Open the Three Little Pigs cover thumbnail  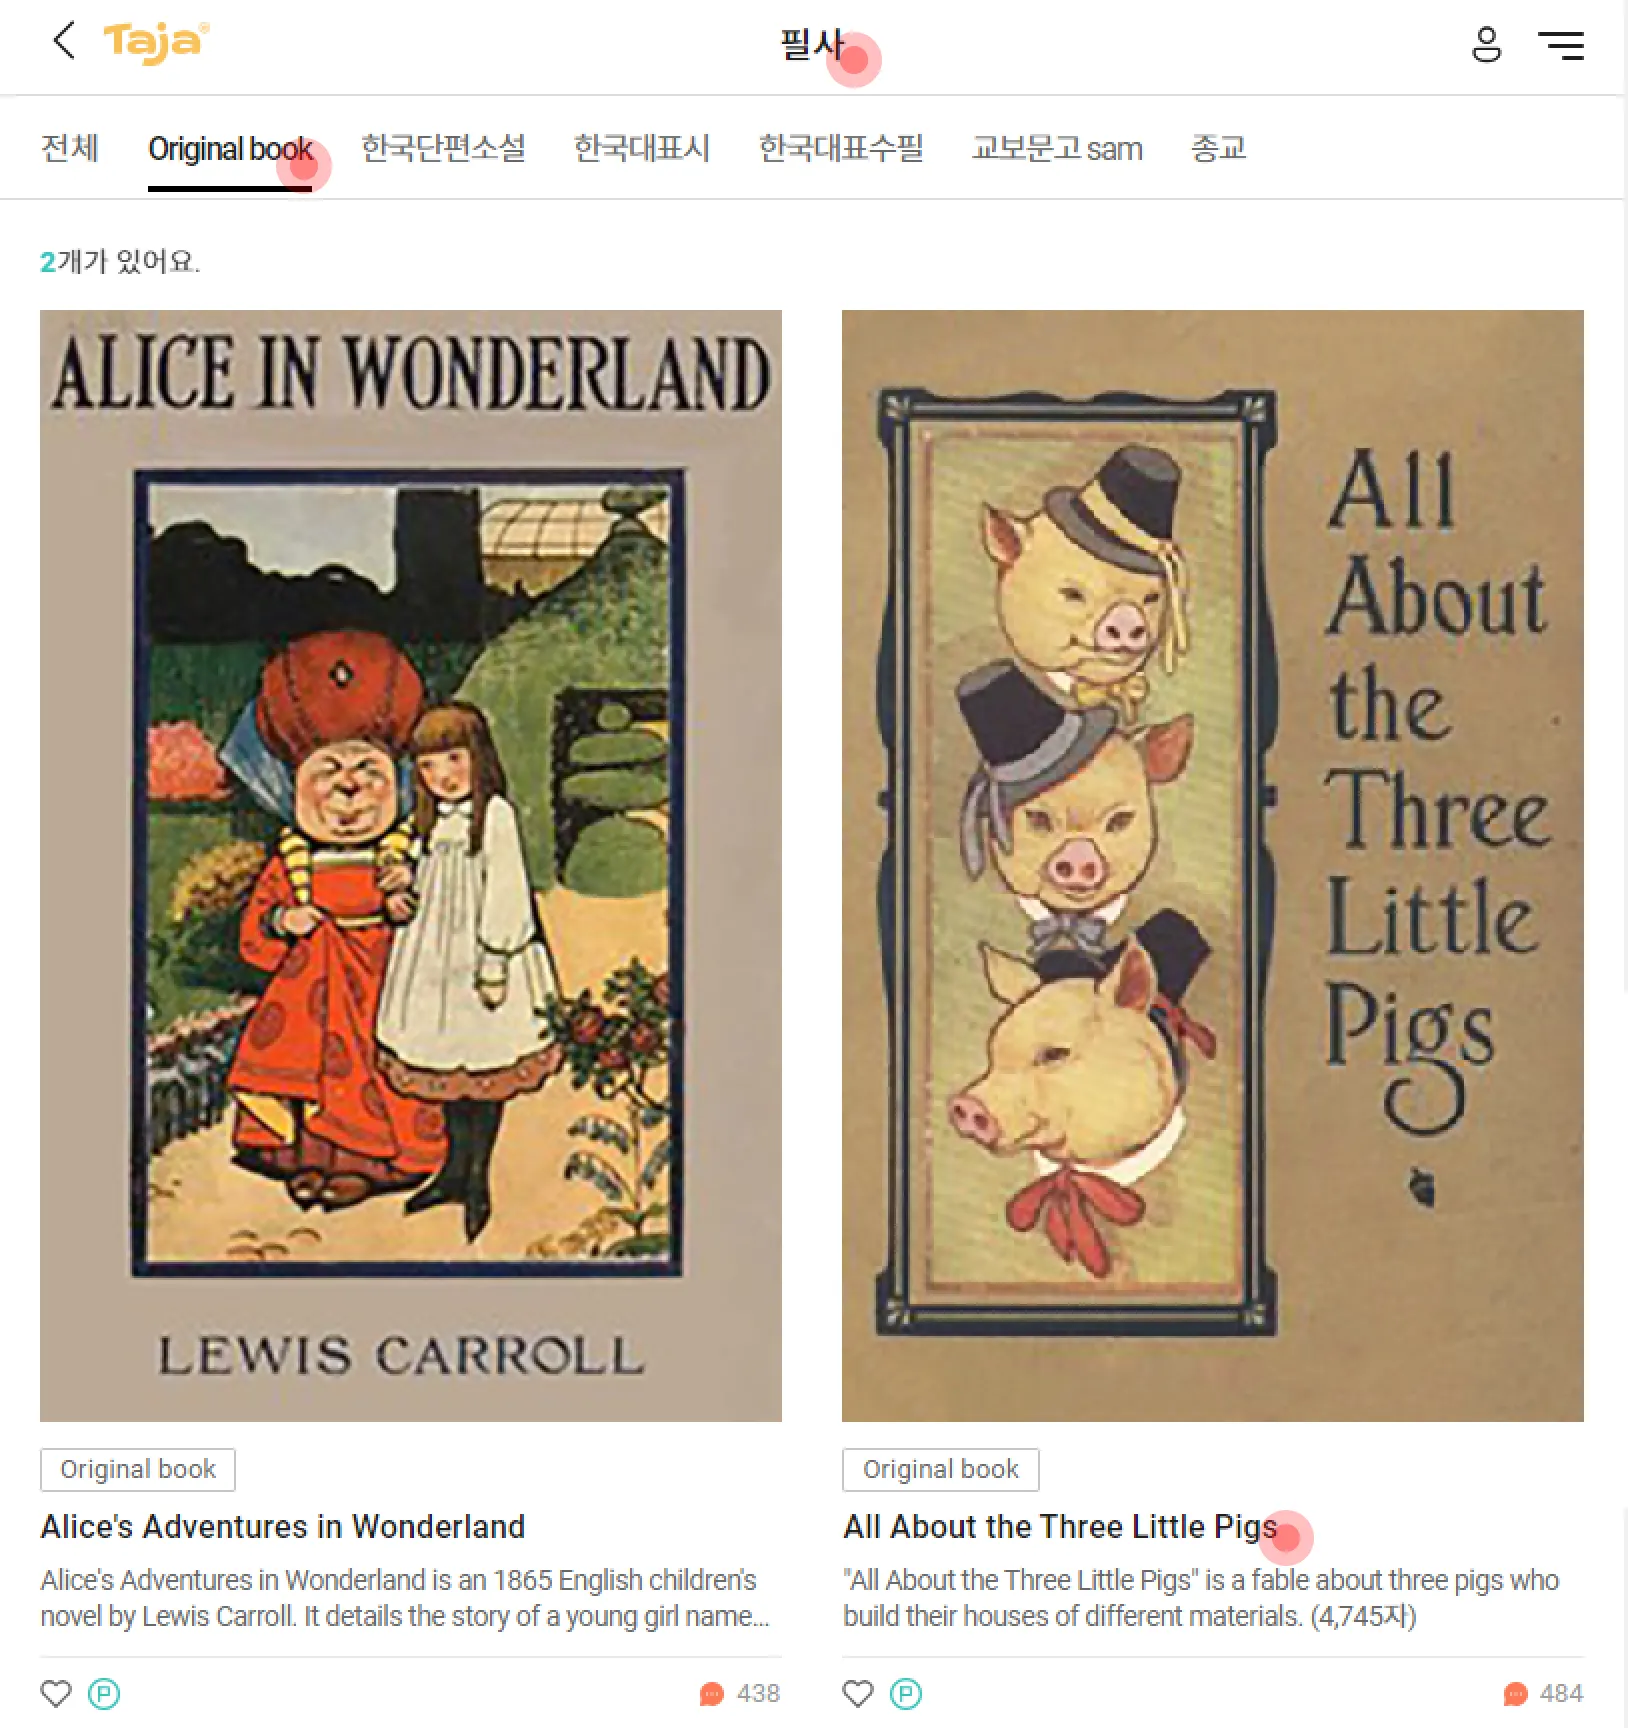click(x=1213, y=866)
